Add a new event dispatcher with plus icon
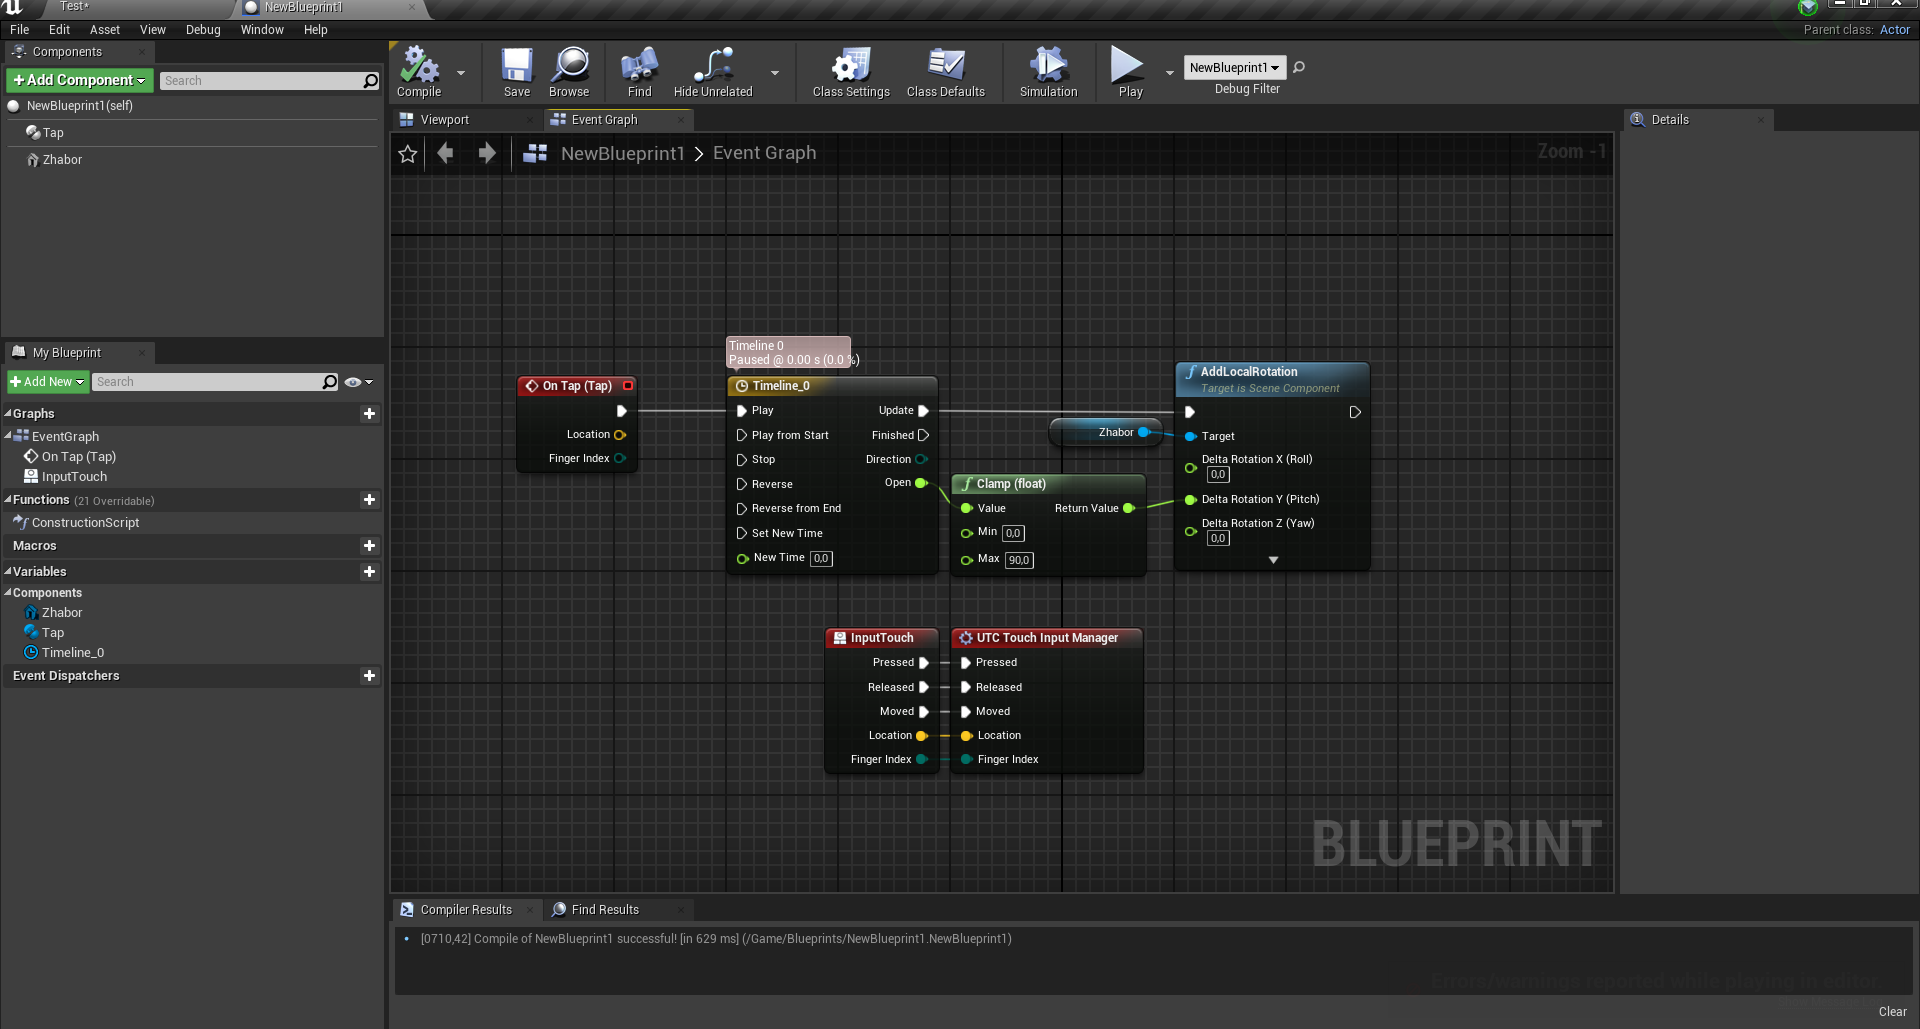This screenshot has height=1029, width=1920. coord(370,676)
